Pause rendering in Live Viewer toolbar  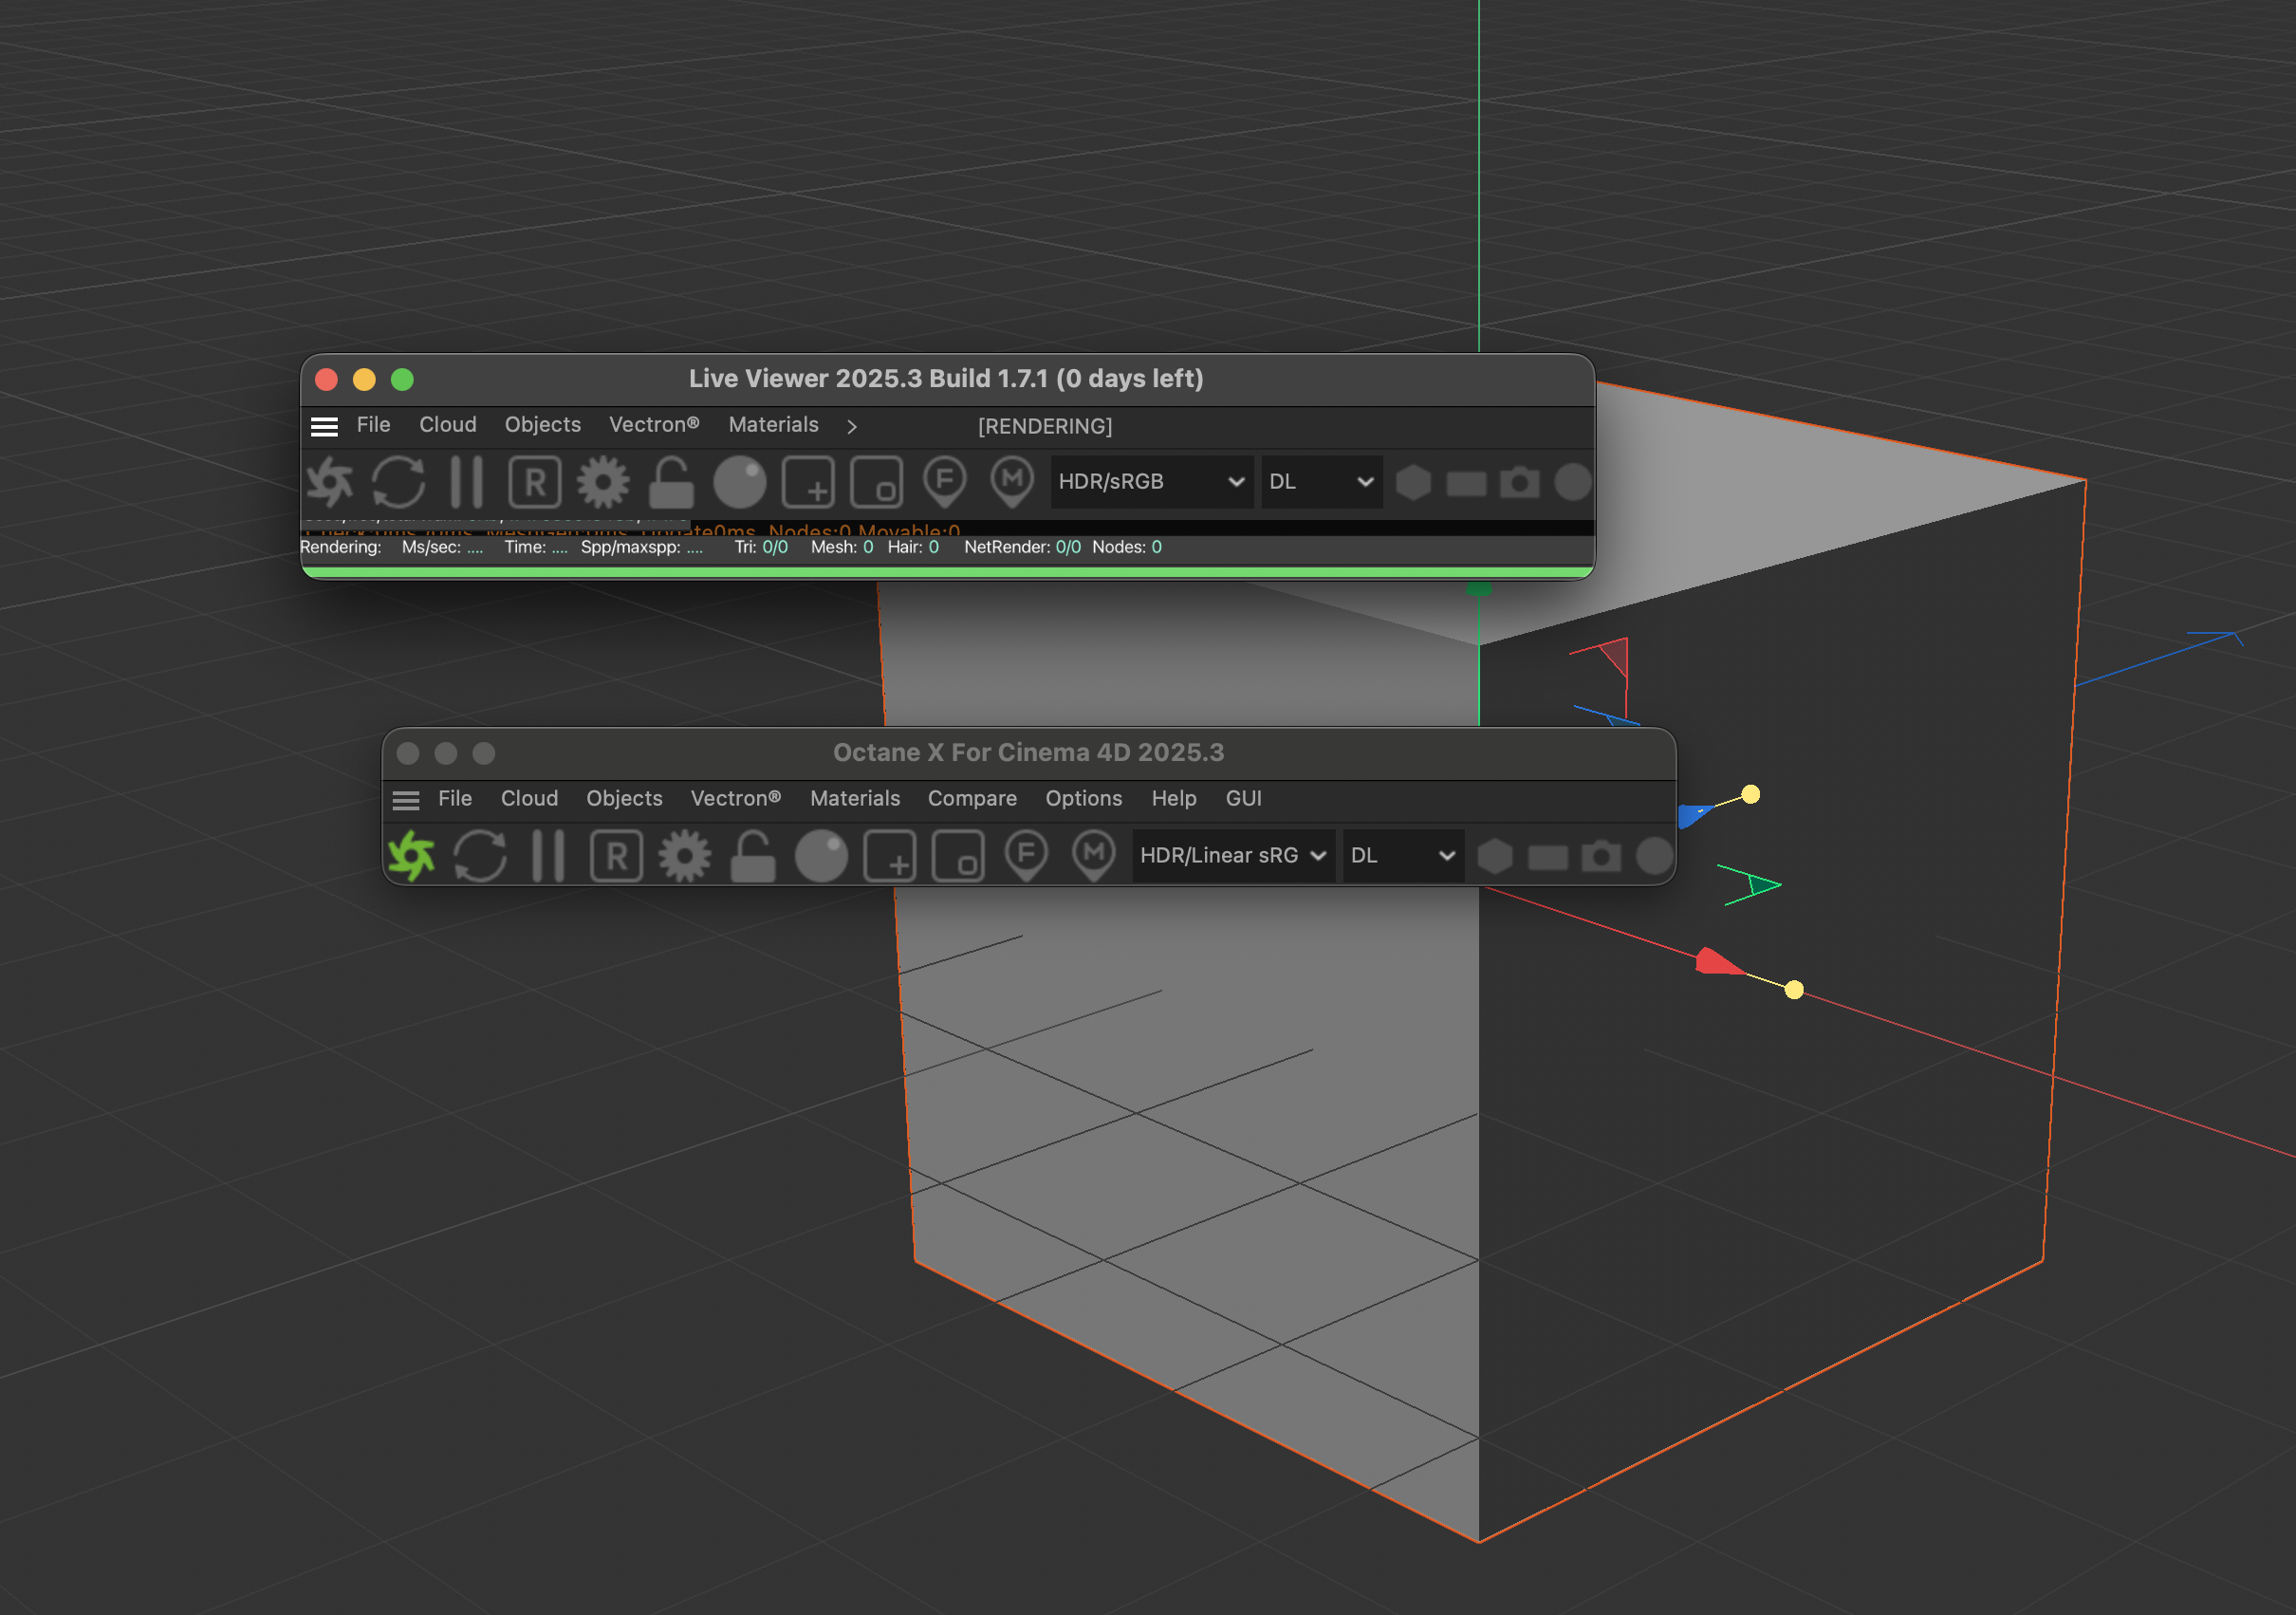coord(466,482)
